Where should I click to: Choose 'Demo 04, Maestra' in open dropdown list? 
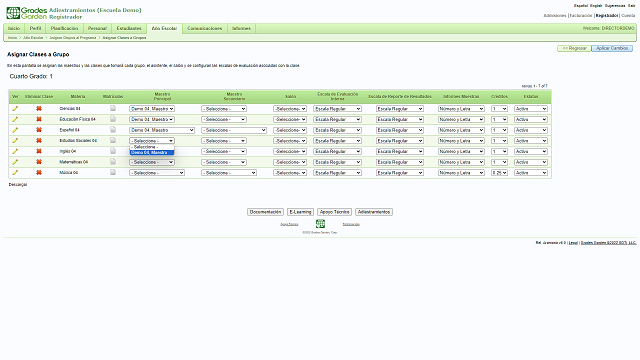click(x=152, y=153)
